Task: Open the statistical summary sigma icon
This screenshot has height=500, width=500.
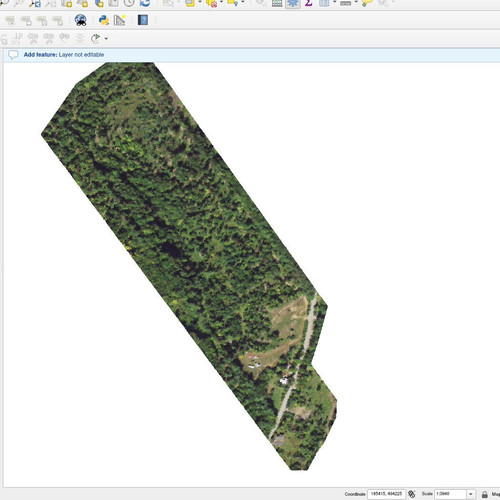Action: [x=309, y=3]
